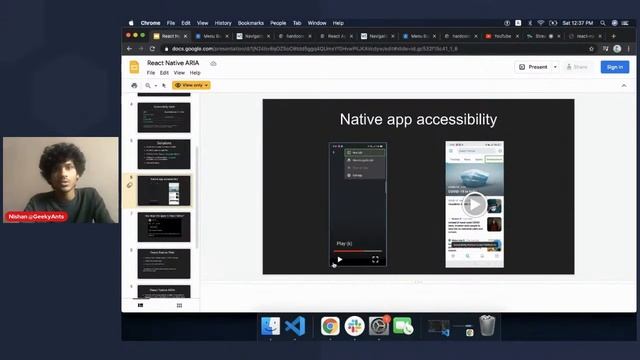The image size is (640, 360).
Task: Click the zoom magnifier tool
Action: pos(148,85)
